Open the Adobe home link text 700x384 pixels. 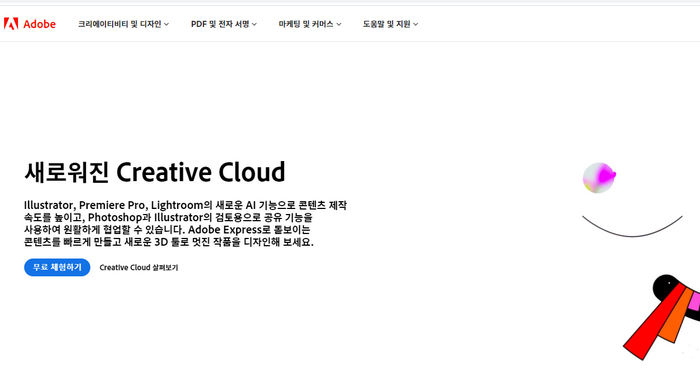pyautogui.click(x=39, y=24)
